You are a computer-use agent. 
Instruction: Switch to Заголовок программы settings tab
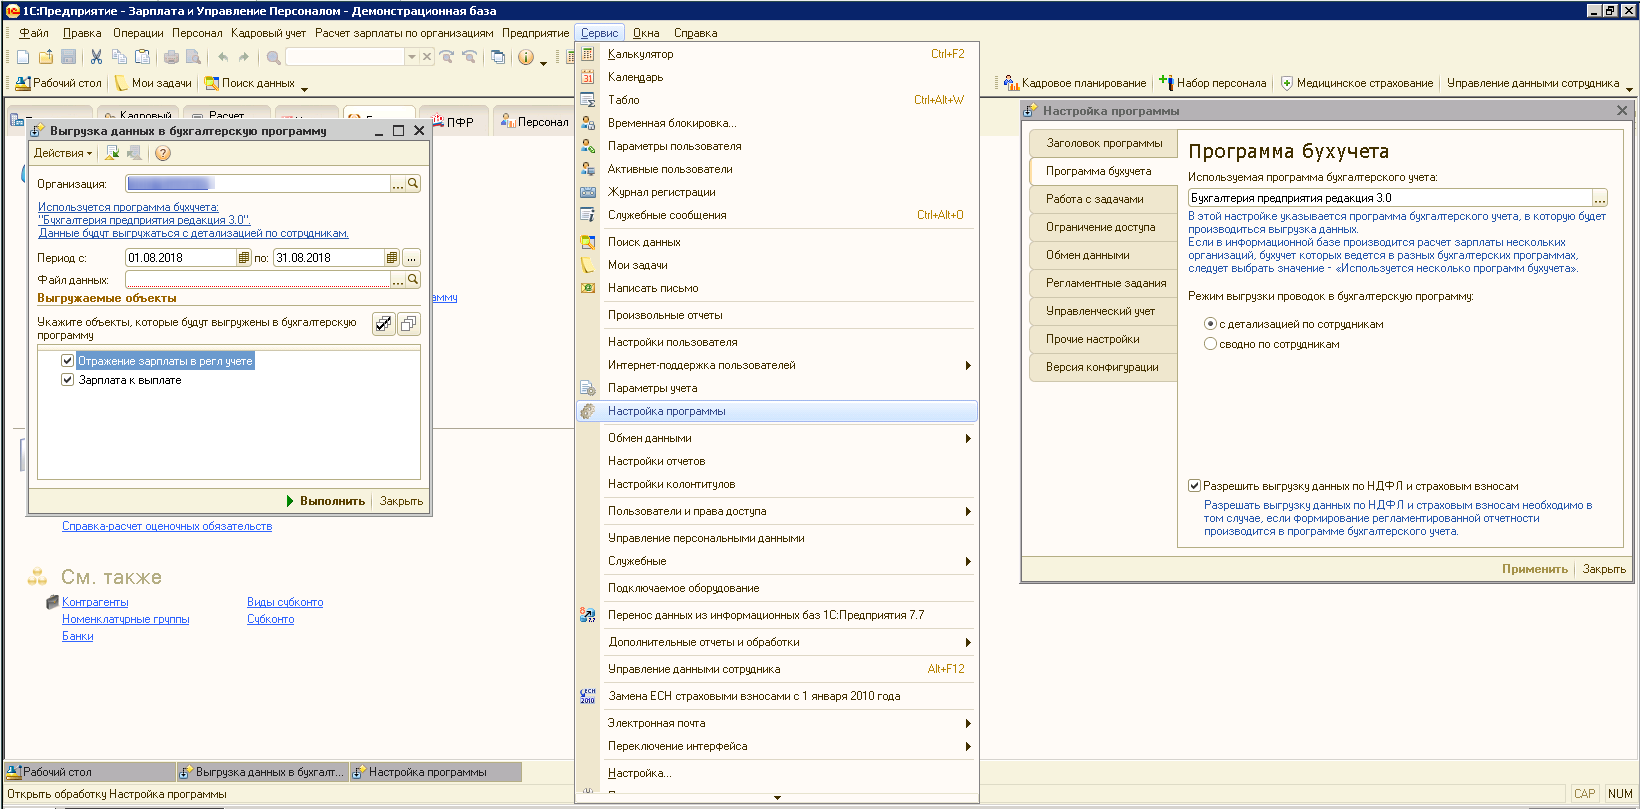pos(1103,143)
